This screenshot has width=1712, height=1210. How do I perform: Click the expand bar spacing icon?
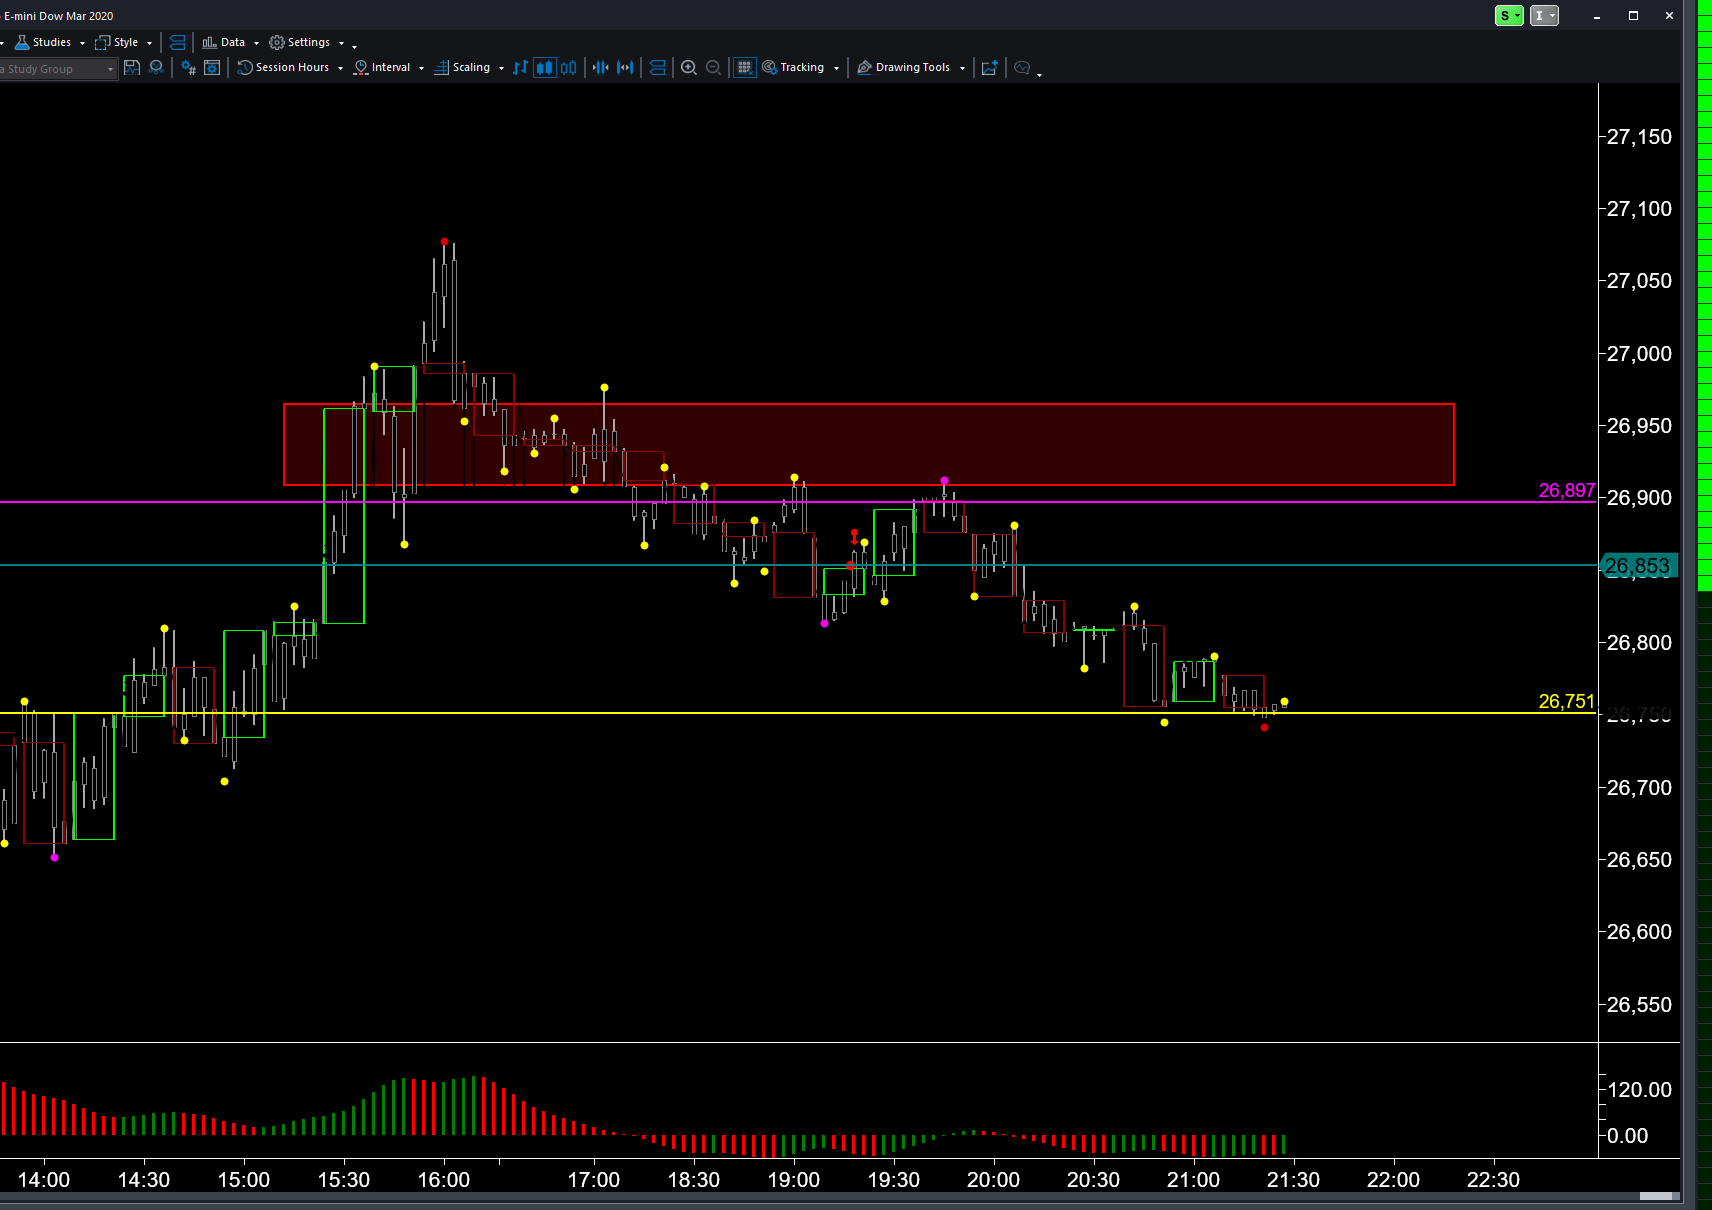click(625, 68)
